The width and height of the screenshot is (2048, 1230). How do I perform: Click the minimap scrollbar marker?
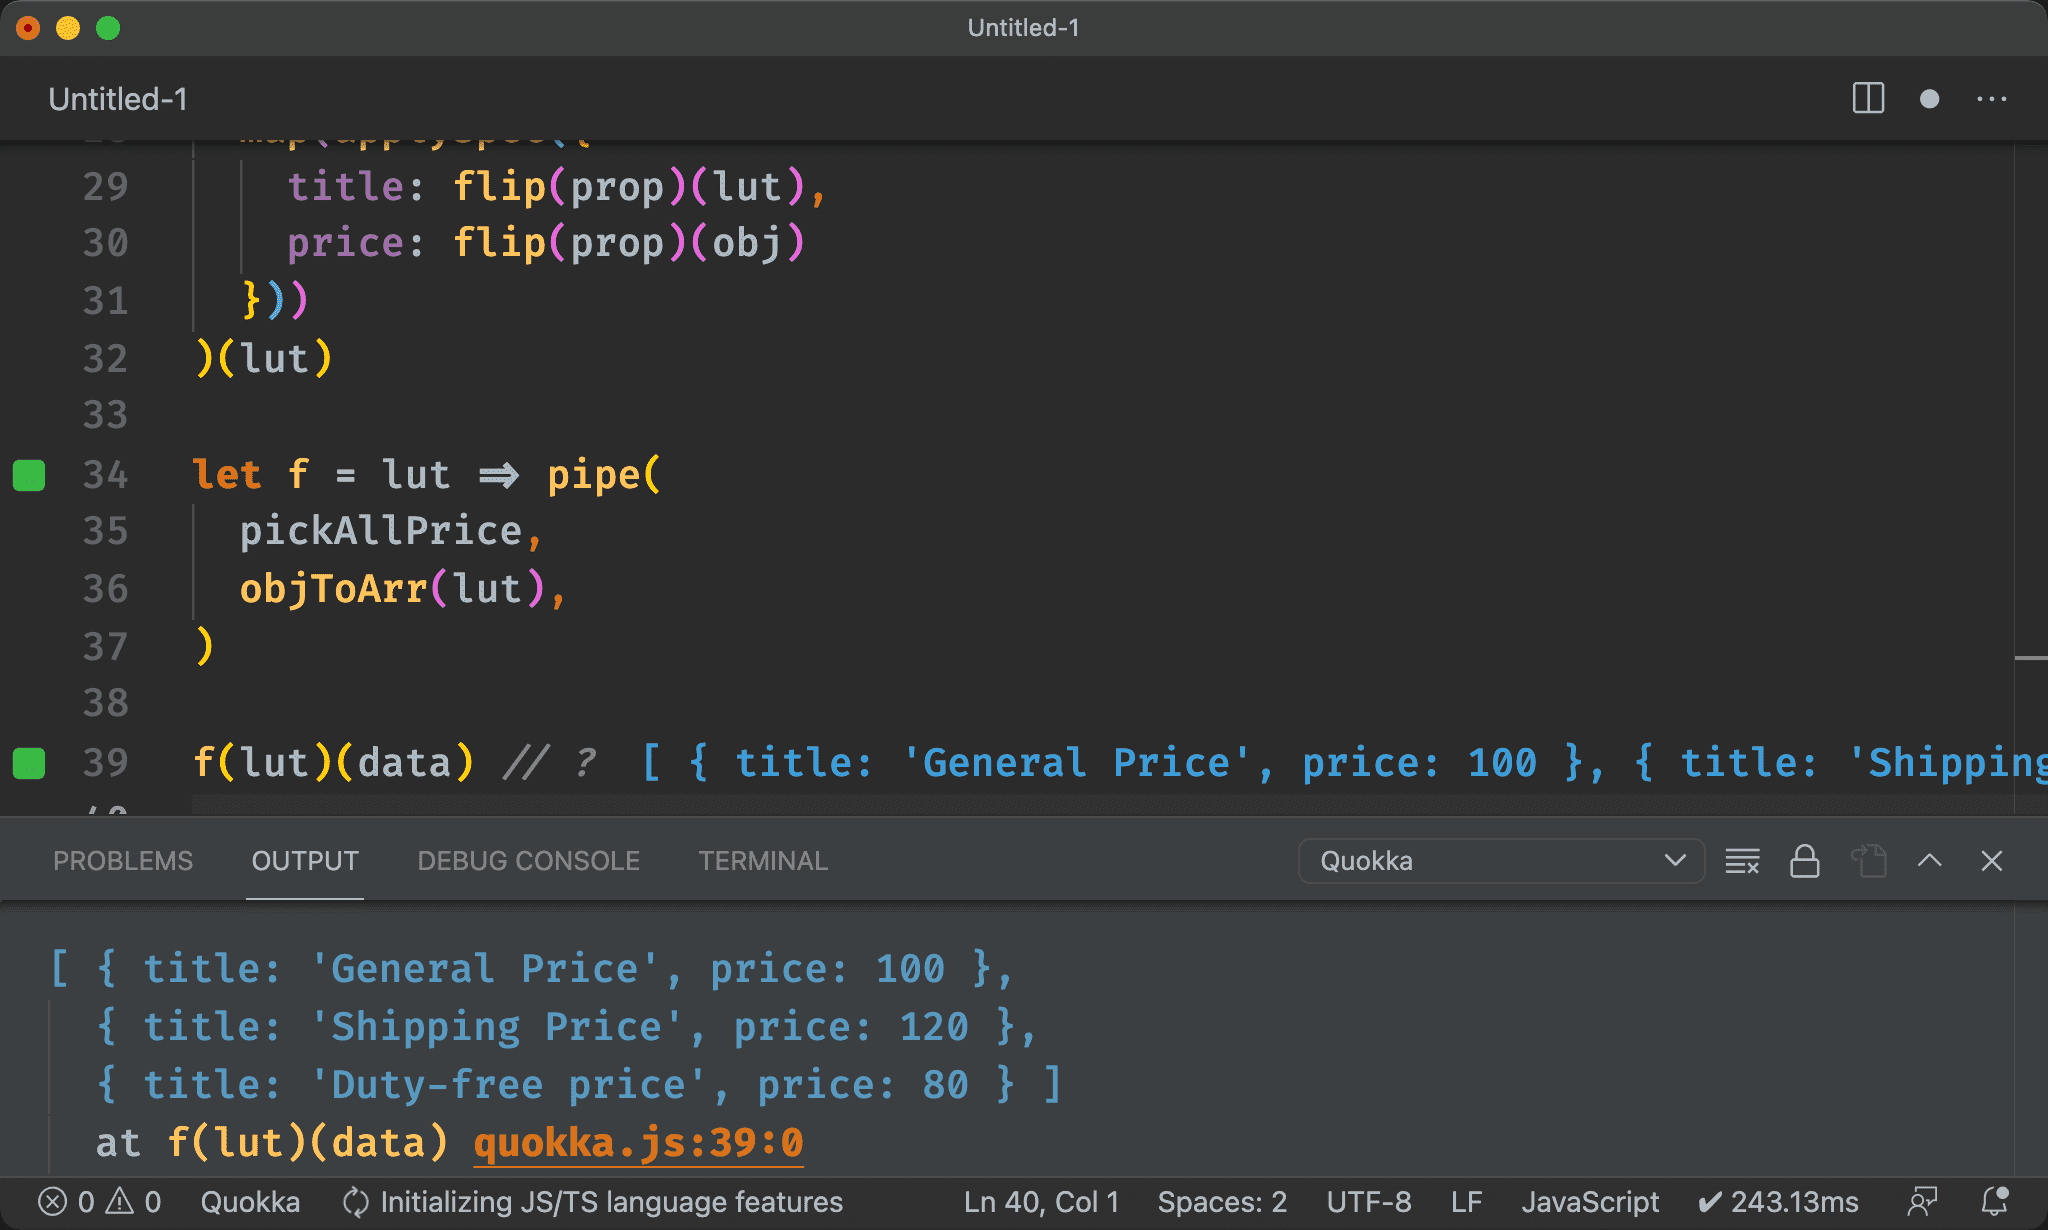tap(2030, 658)
